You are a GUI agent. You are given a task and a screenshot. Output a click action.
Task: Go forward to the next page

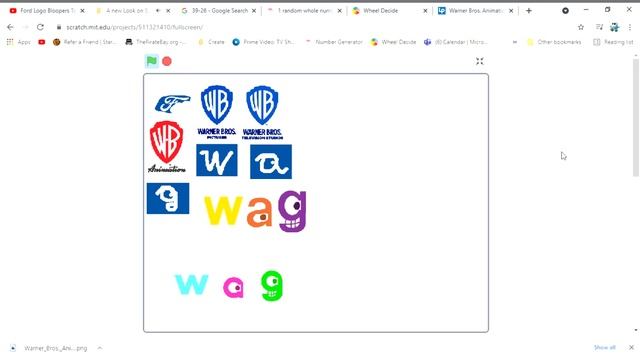pos(25,27)
